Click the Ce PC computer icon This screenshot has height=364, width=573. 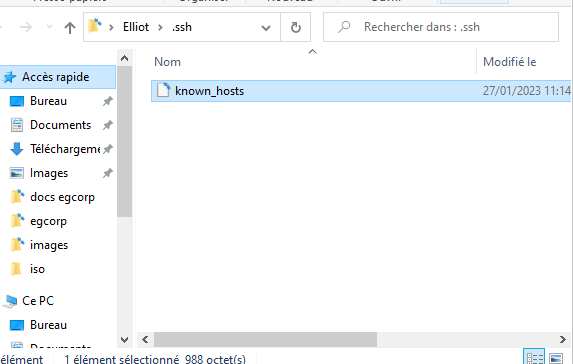11,301
